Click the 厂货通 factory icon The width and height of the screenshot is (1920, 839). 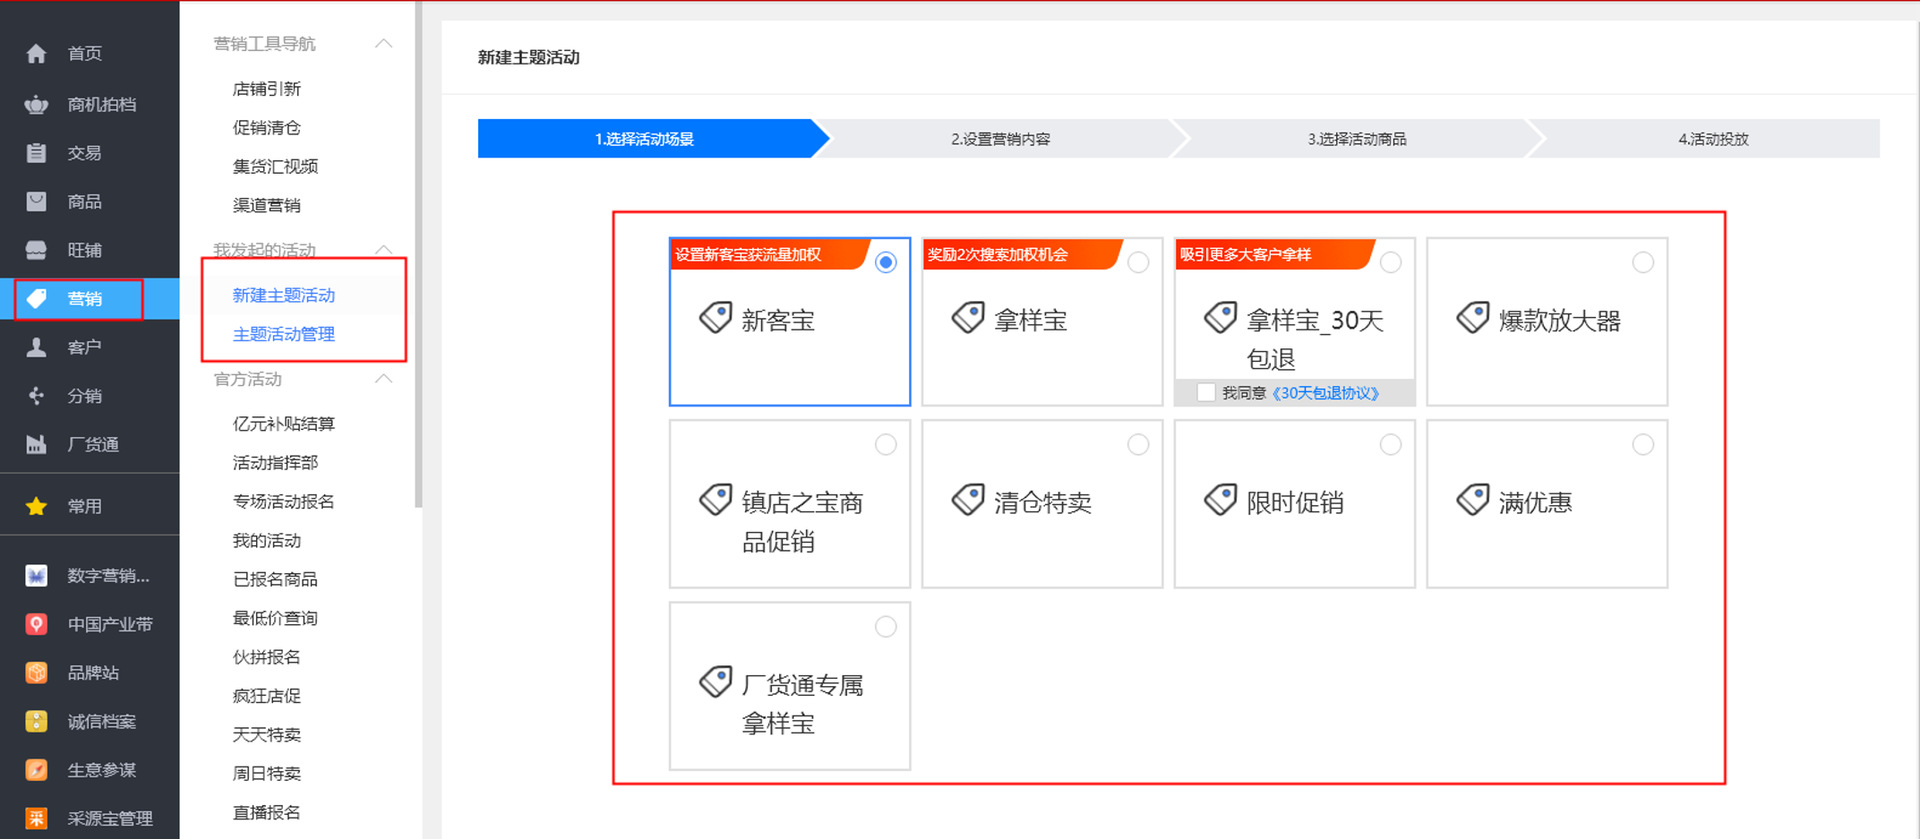pos(36,444)
